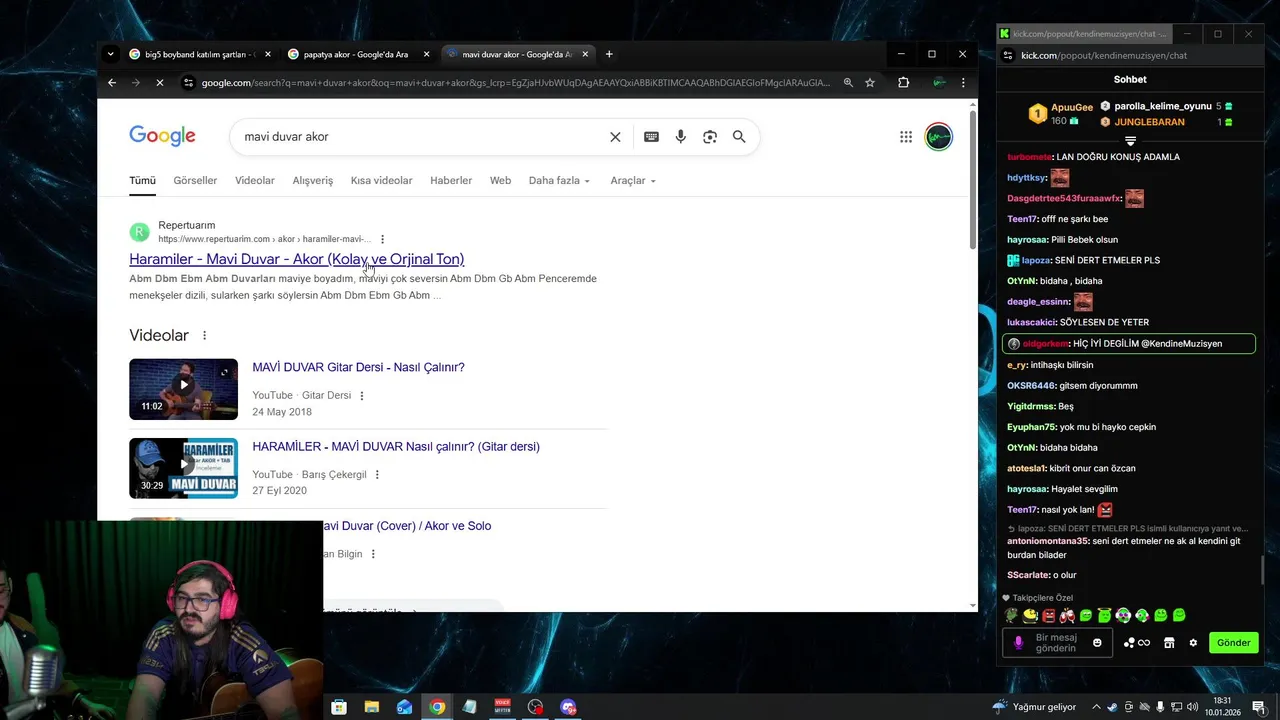This screenshot has width=1280, height=720.
Task: Switch to the Videolar search tab
Action: (x=255, y=181)
